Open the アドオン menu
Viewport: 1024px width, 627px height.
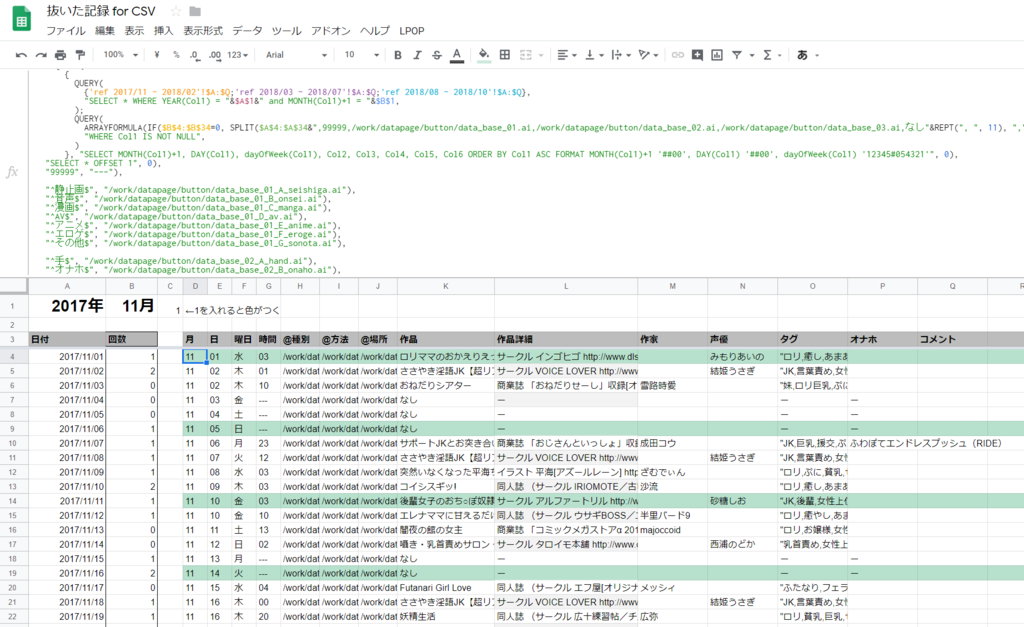[x=330, y=31]
